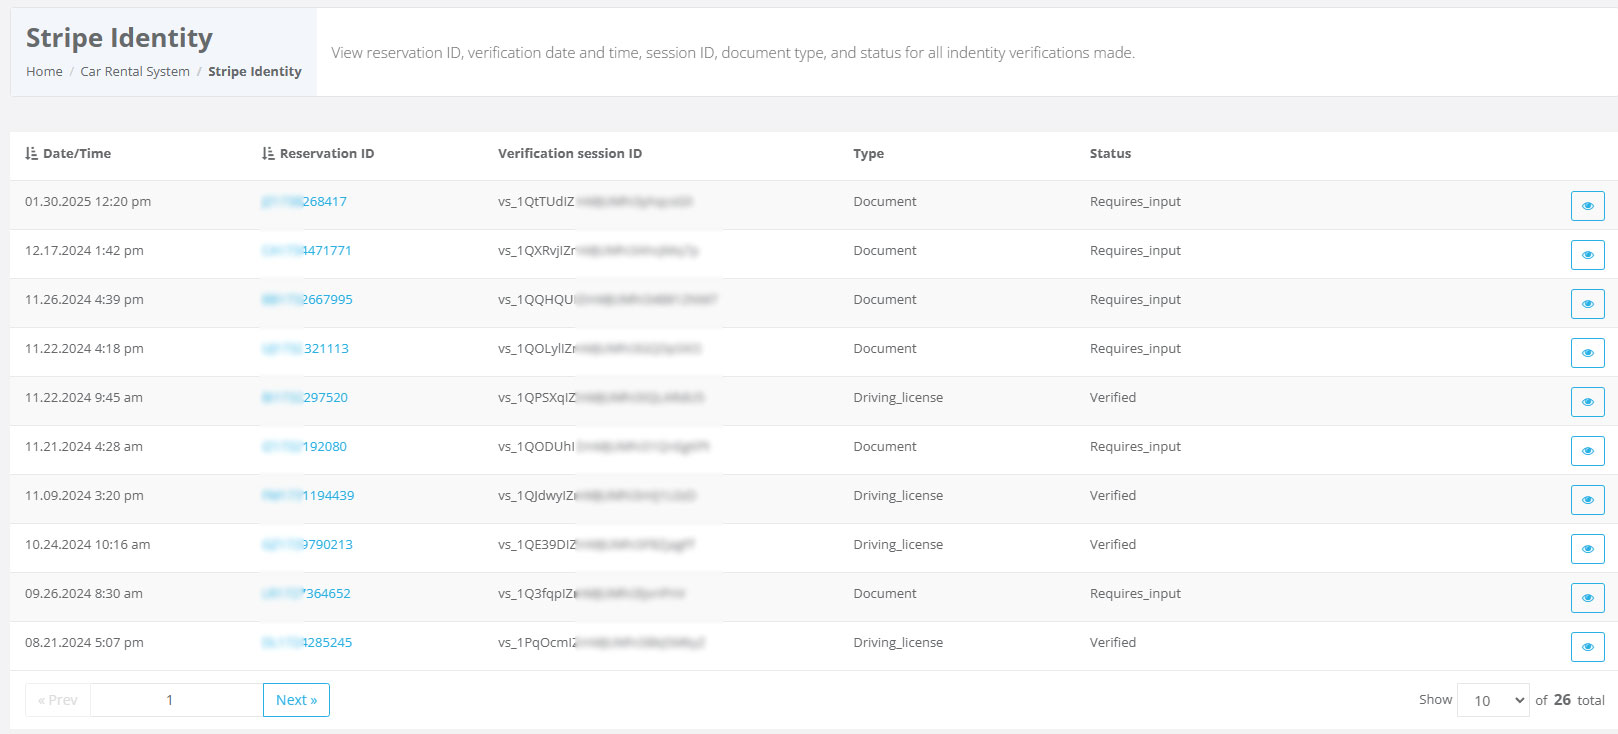Click the Type column header
1618x734 pixels.
[868, 154]
